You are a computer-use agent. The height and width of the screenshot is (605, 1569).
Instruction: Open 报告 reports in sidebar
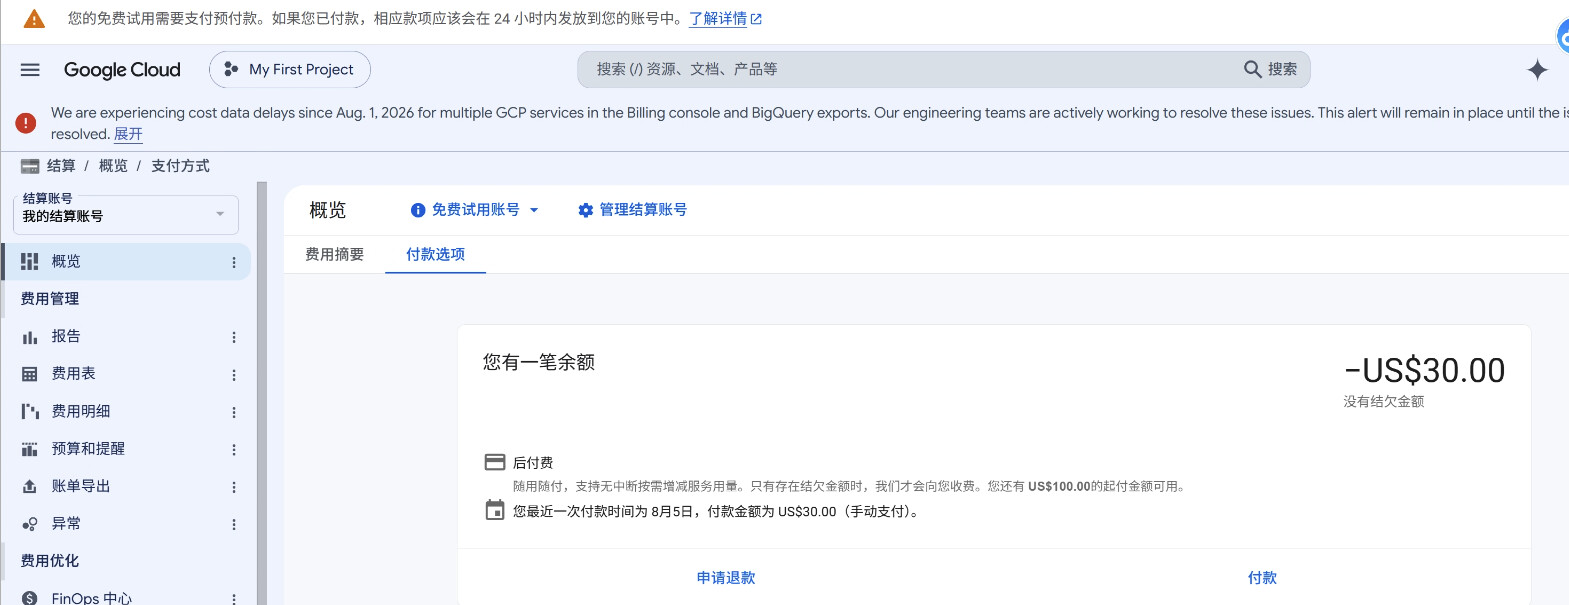pos(66,337)
